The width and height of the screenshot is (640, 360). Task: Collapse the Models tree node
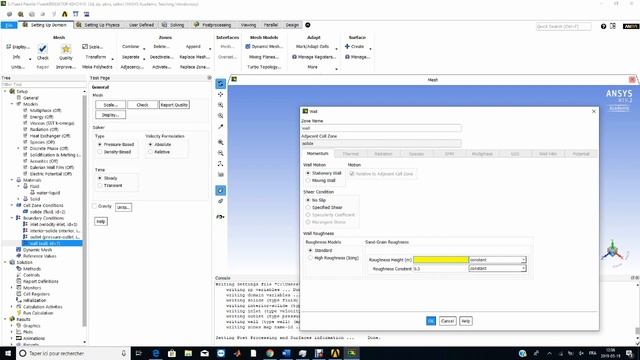pos(12,104)
